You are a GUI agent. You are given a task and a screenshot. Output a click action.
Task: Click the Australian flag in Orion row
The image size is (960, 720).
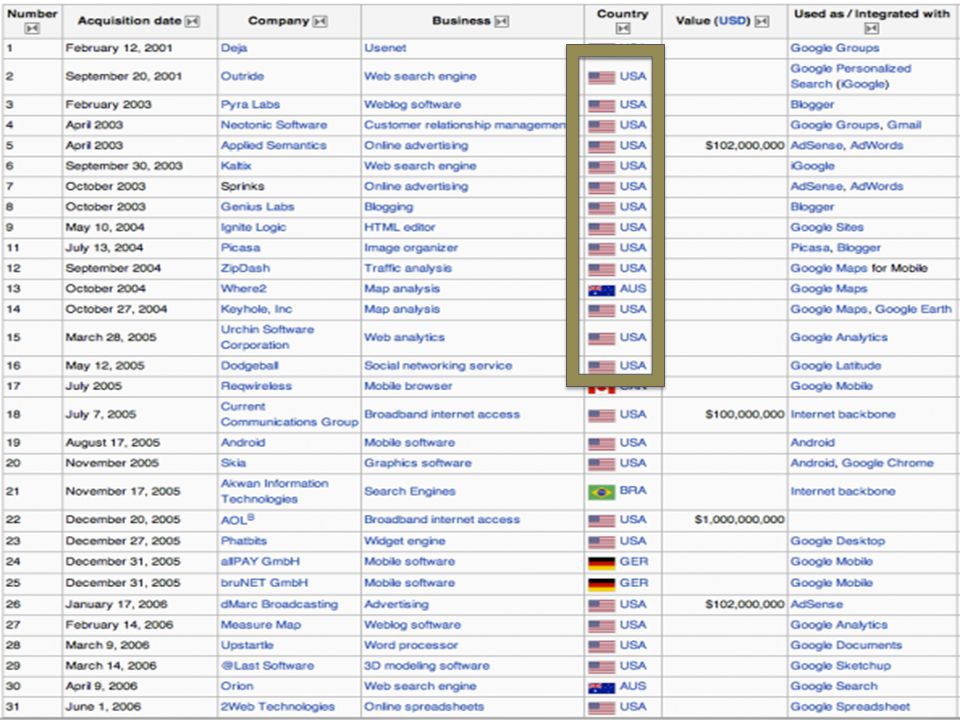point(601,688)
